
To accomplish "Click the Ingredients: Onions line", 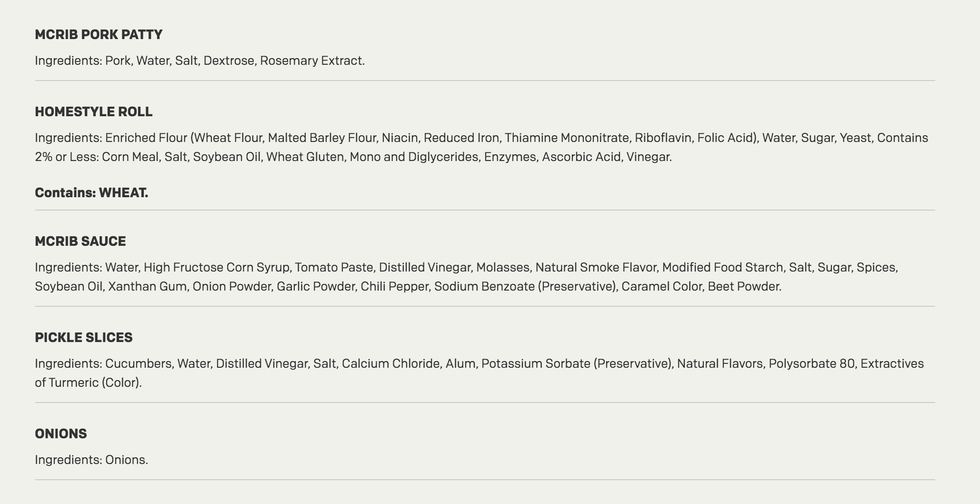I will click(92, 460).
